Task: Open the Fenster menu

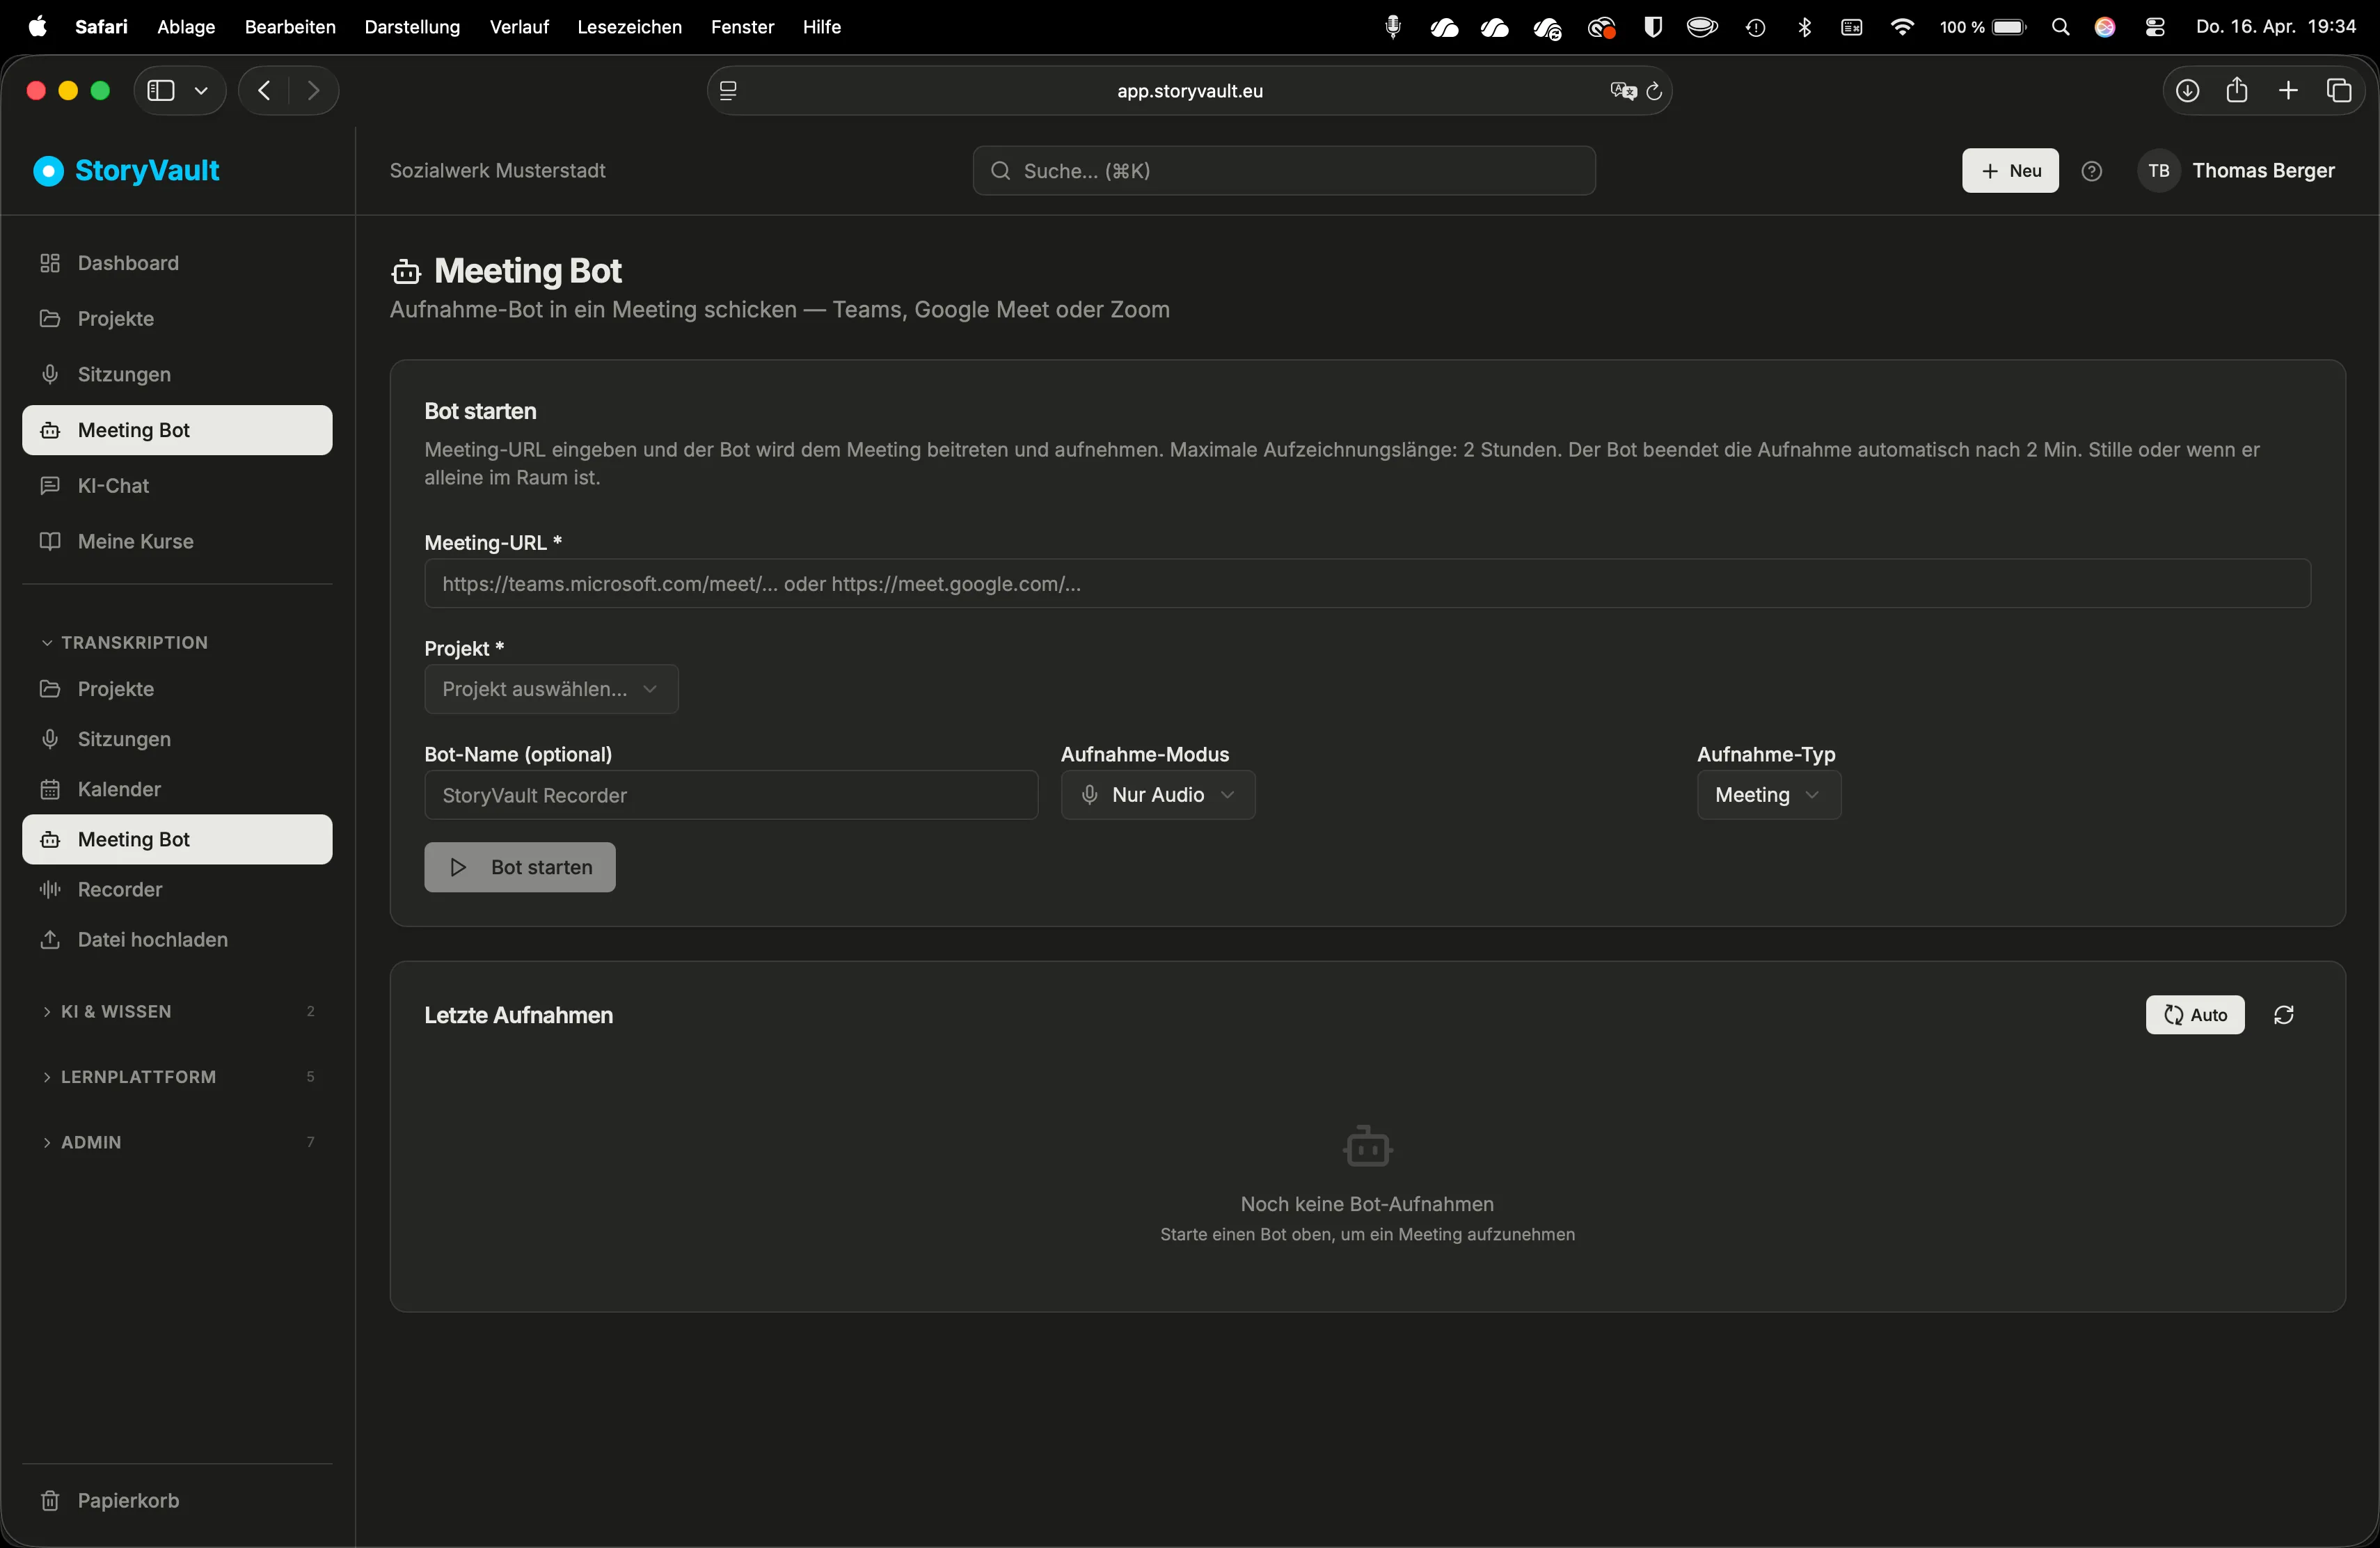Action: click(x=742, y=27)
